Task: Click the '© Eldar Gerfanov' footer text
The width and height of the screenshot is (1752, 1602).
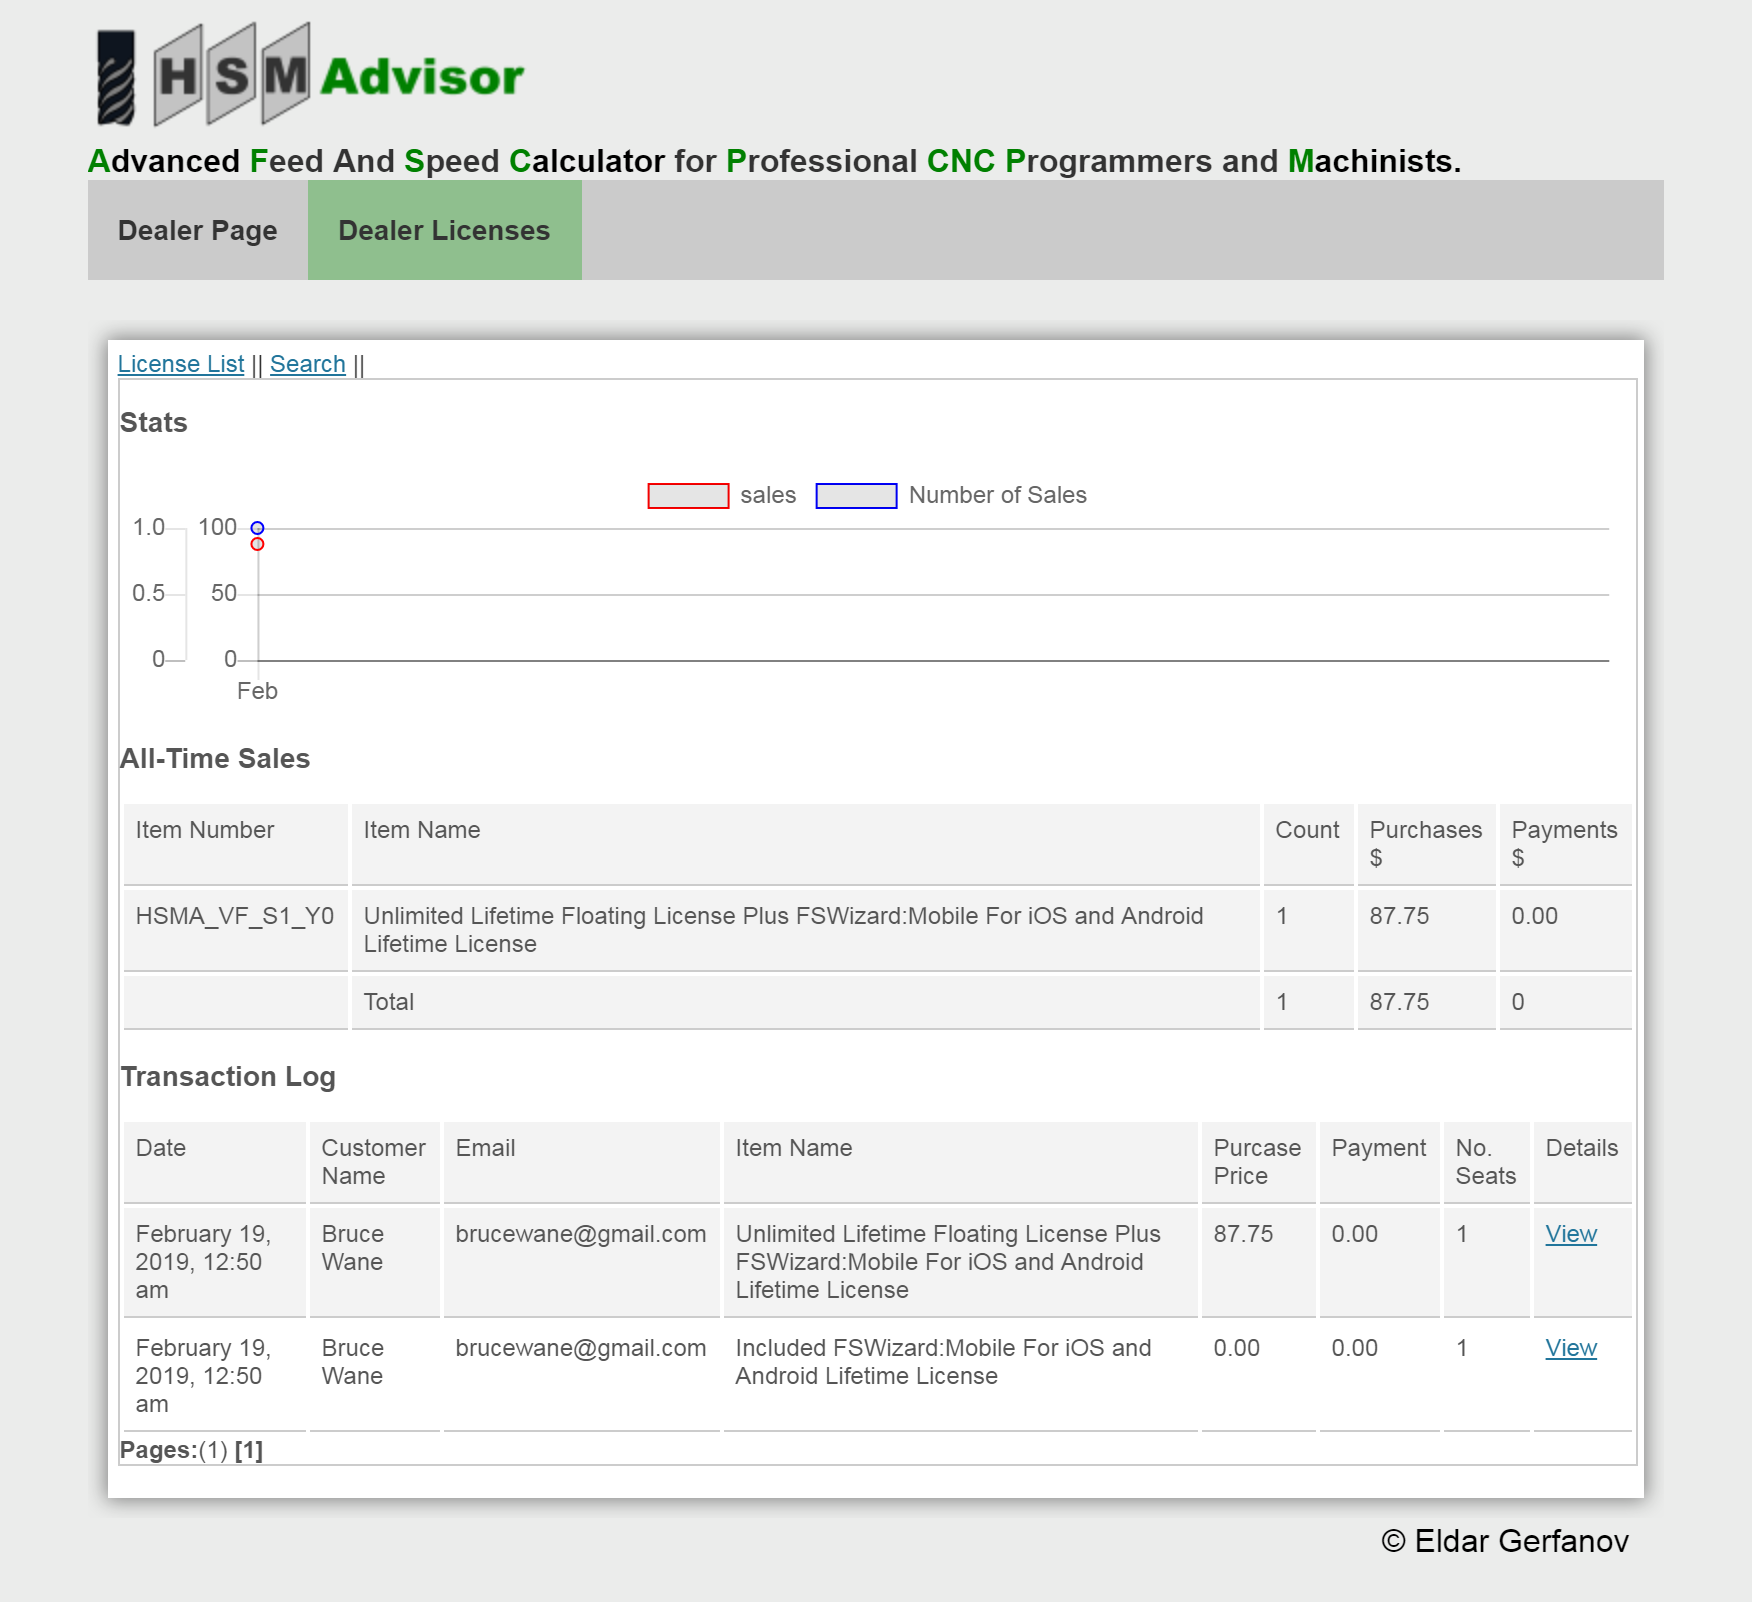Action: 1505,1541
